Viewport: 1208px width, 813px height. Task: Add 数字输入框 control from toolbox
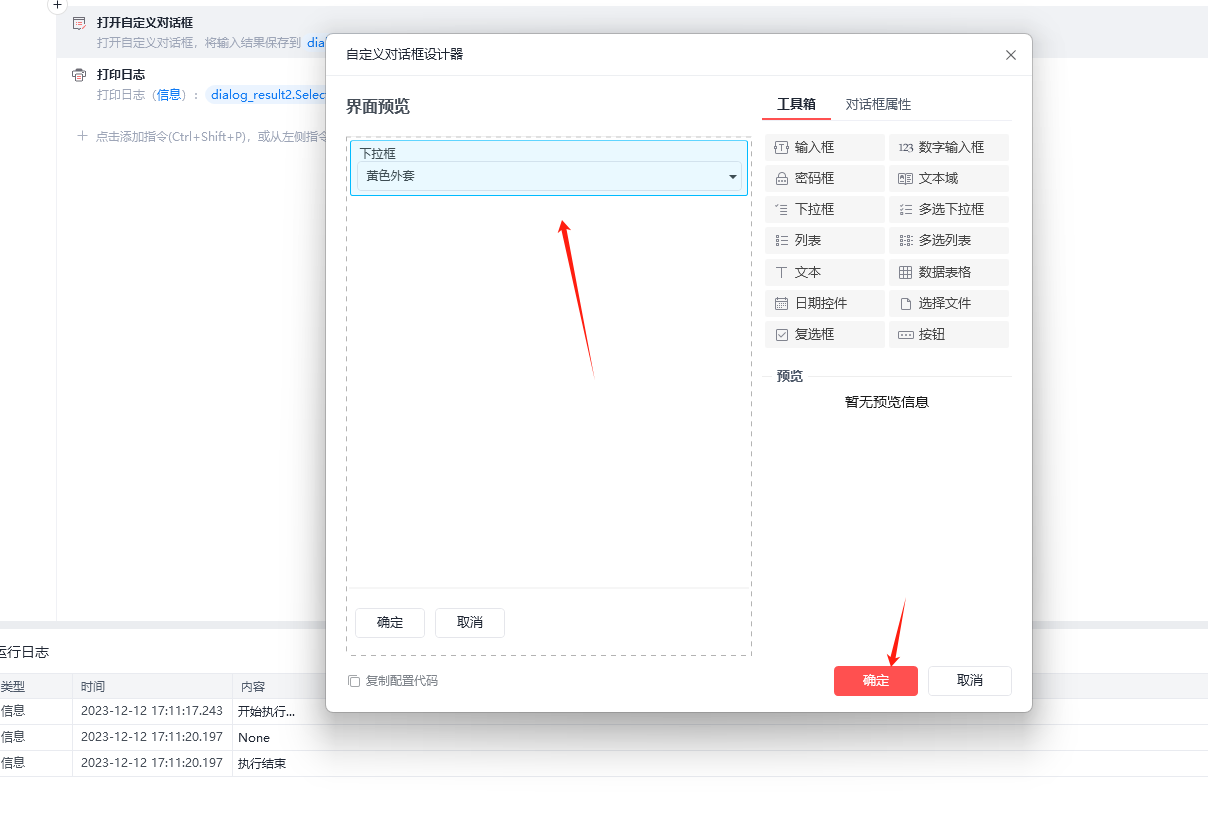pos(949,147)
